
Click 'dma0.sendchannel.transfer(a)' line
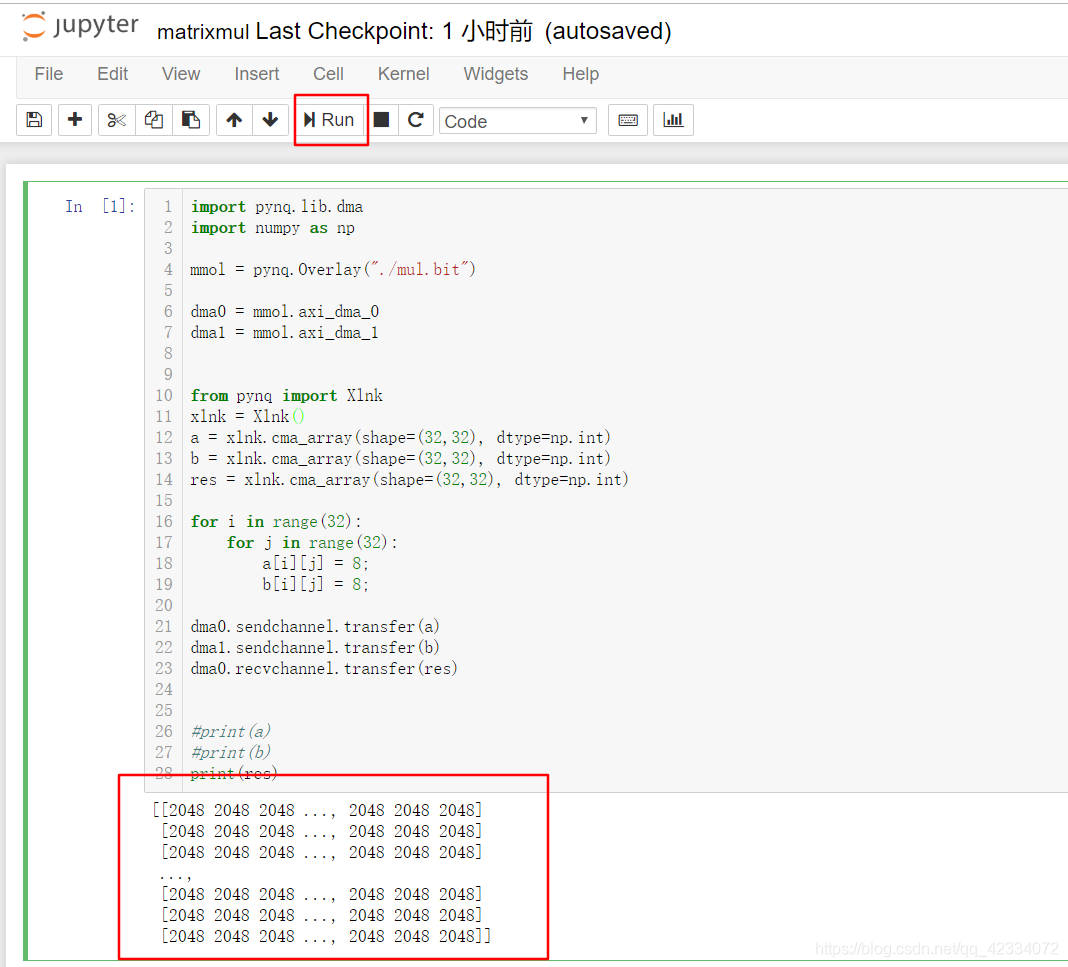tap(315, 627)
